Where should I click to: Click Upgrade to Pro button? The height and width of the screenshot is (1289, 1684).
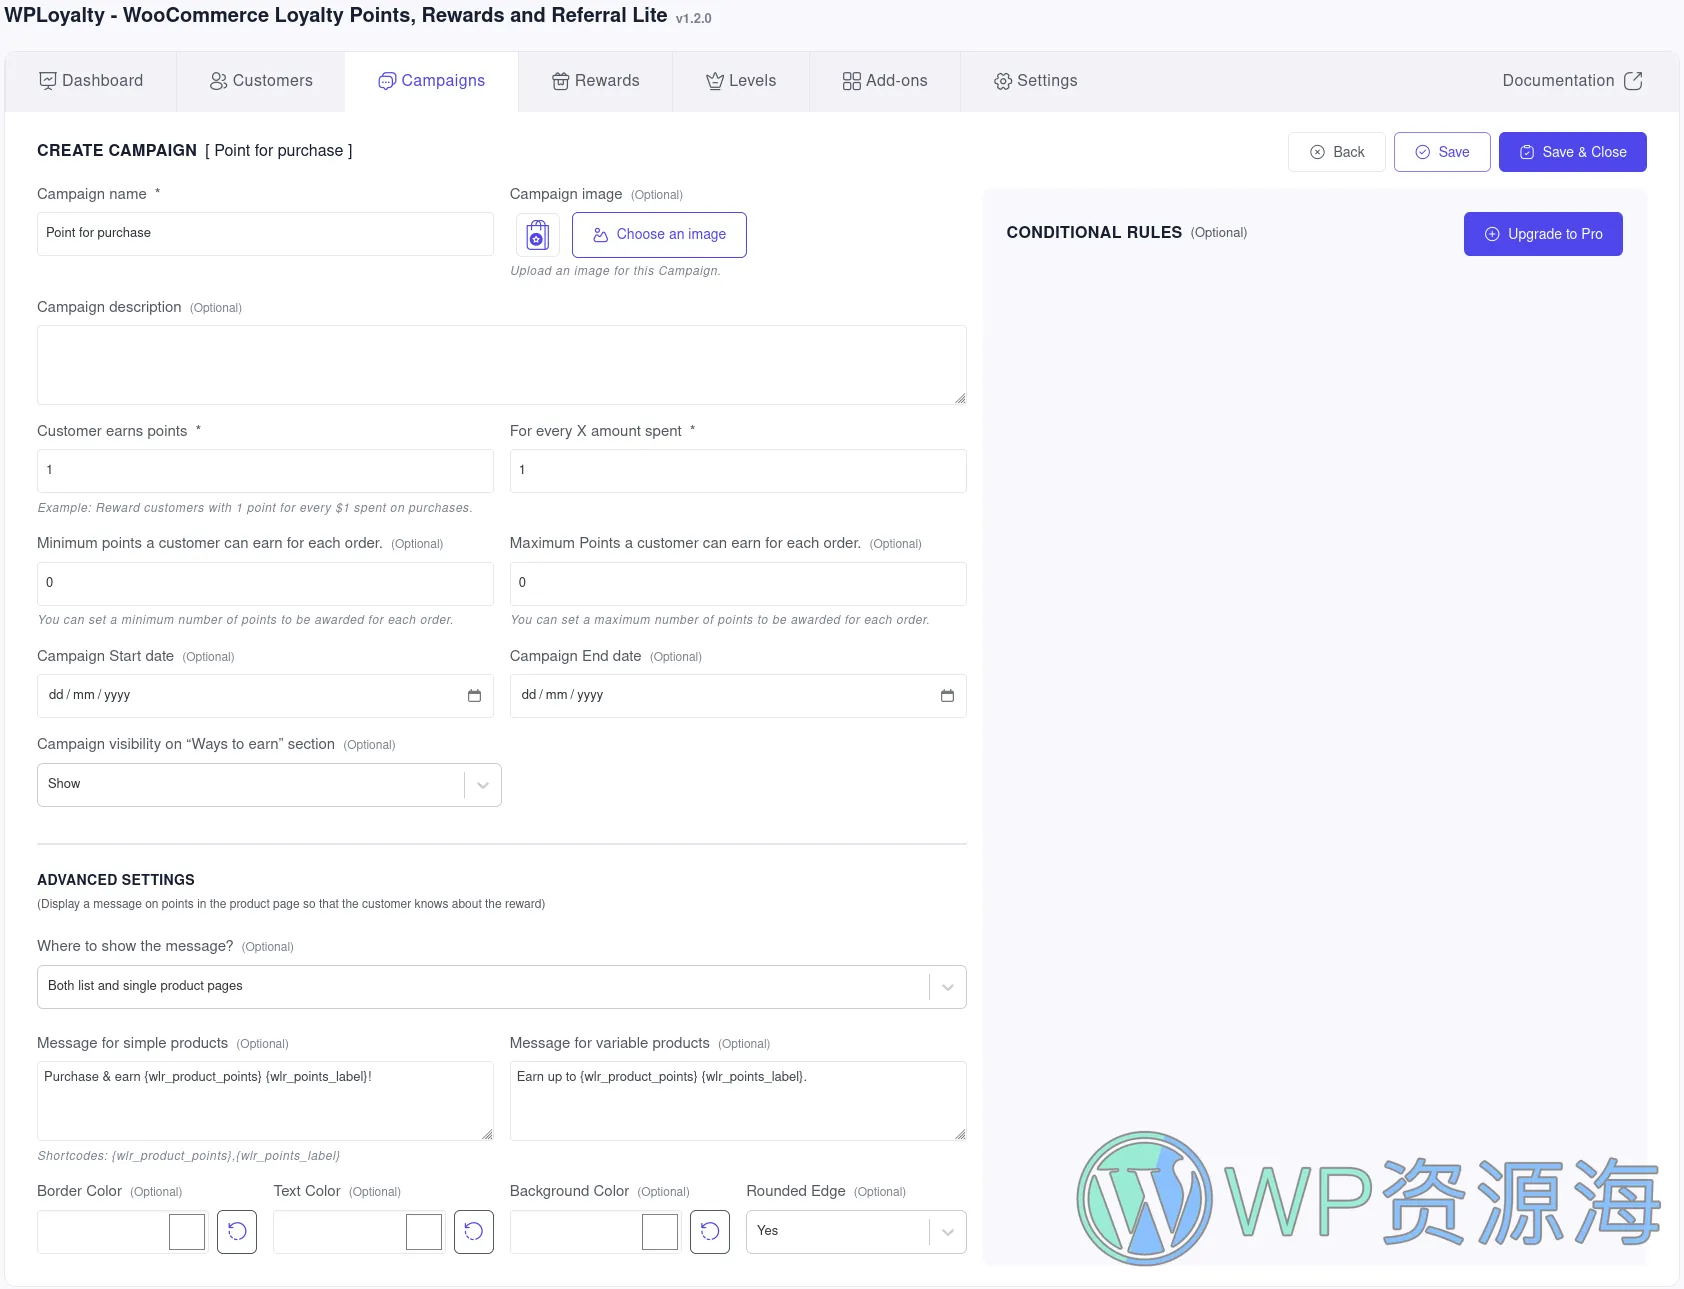click(1543, 234)
